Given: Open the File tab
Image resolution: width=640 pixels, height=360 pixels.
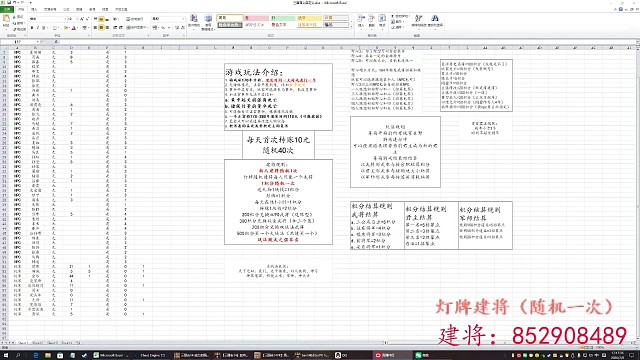Looking at the screenshot, I should pos(7,9).
